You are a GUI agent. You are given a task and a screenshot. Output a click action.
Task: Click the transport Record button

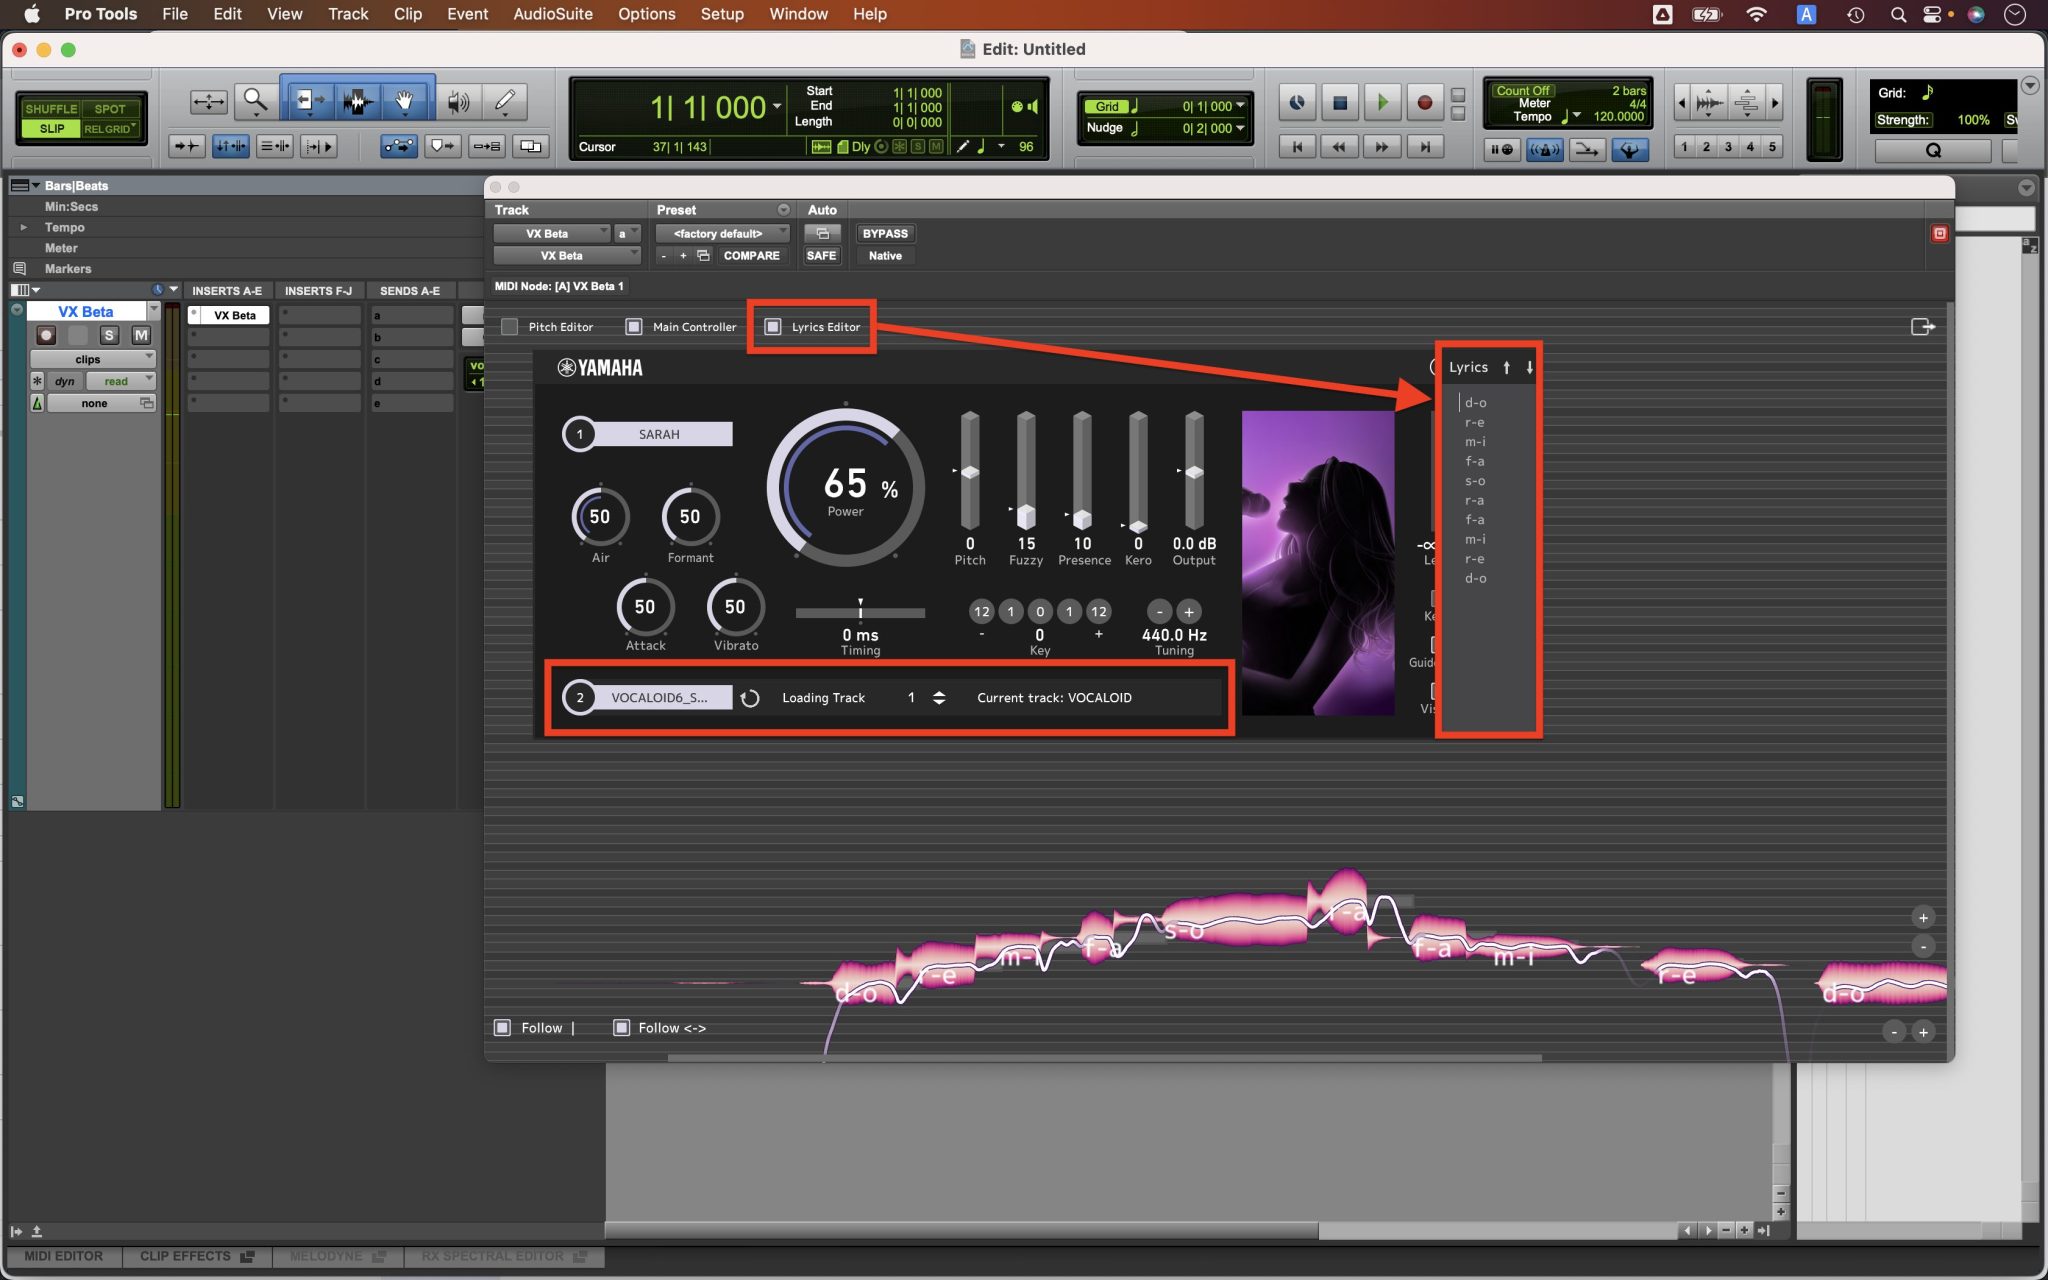(x=1424, y=102)
